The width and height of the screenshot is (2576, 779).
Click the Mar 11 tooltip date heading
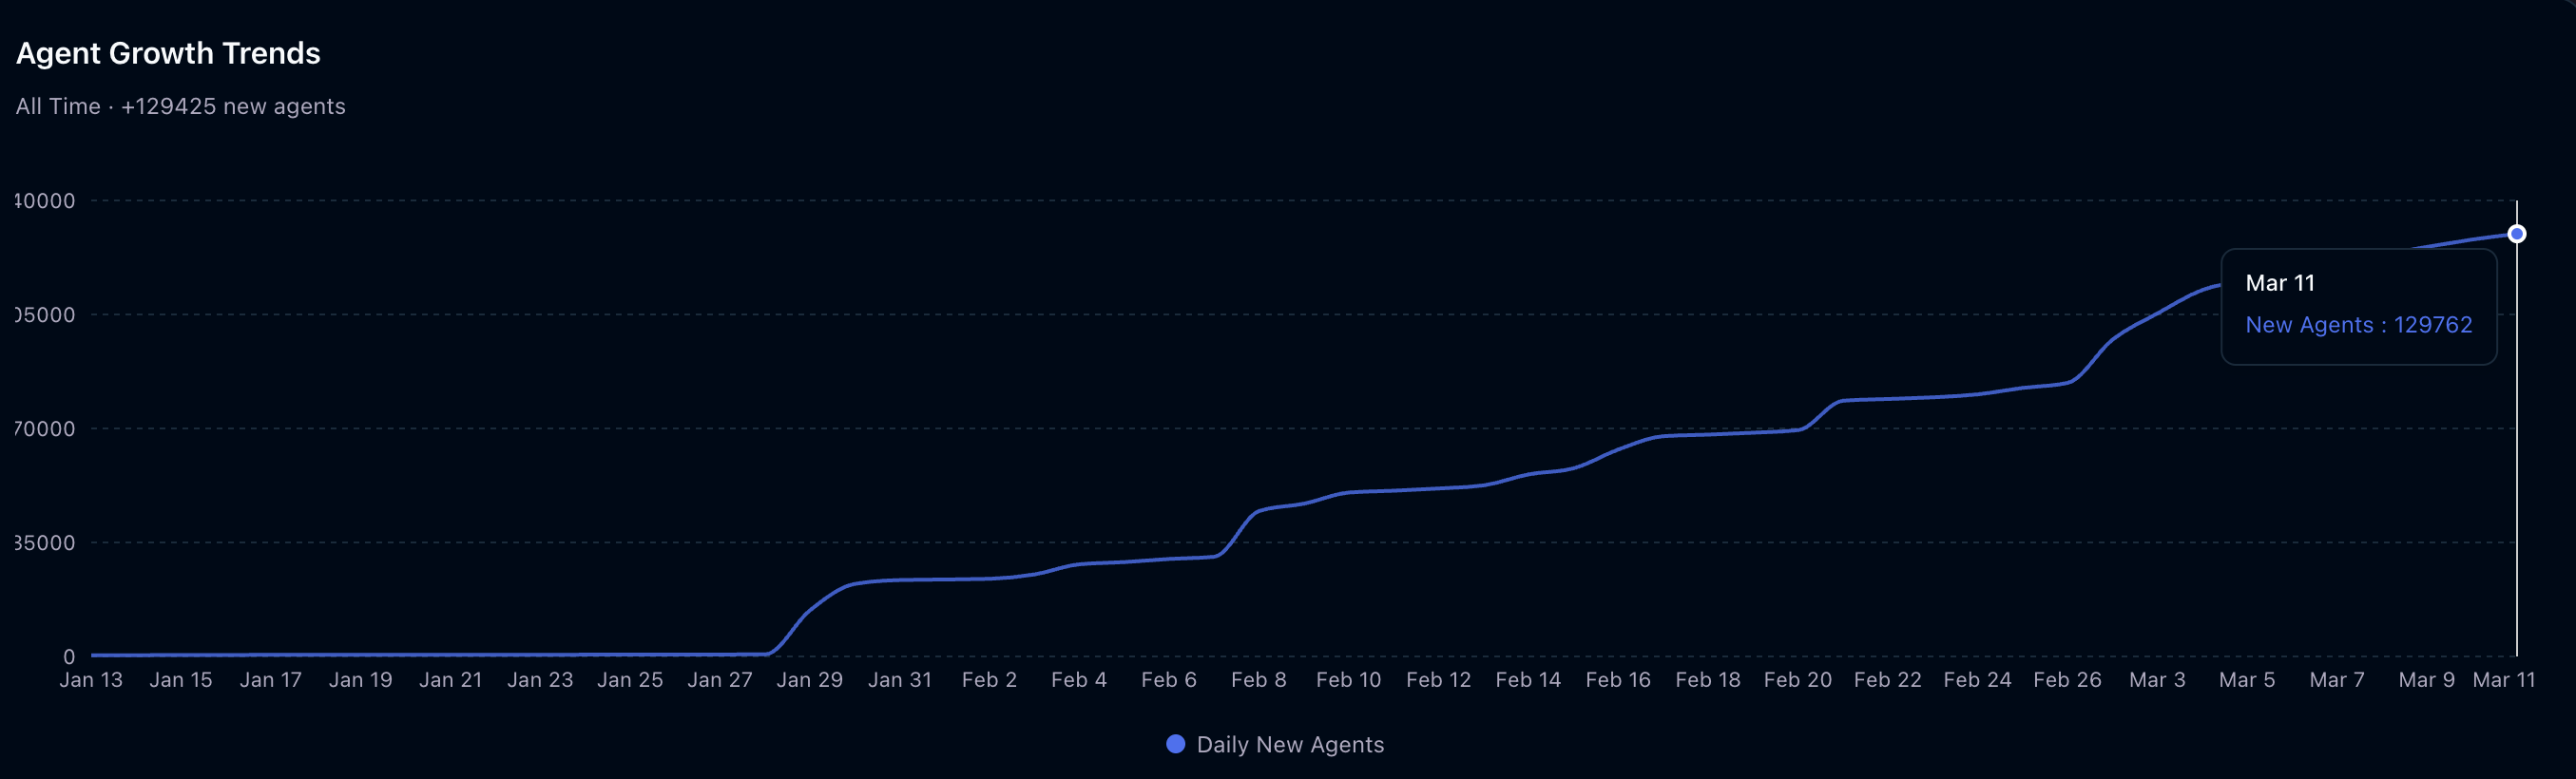pos(2279,283)
